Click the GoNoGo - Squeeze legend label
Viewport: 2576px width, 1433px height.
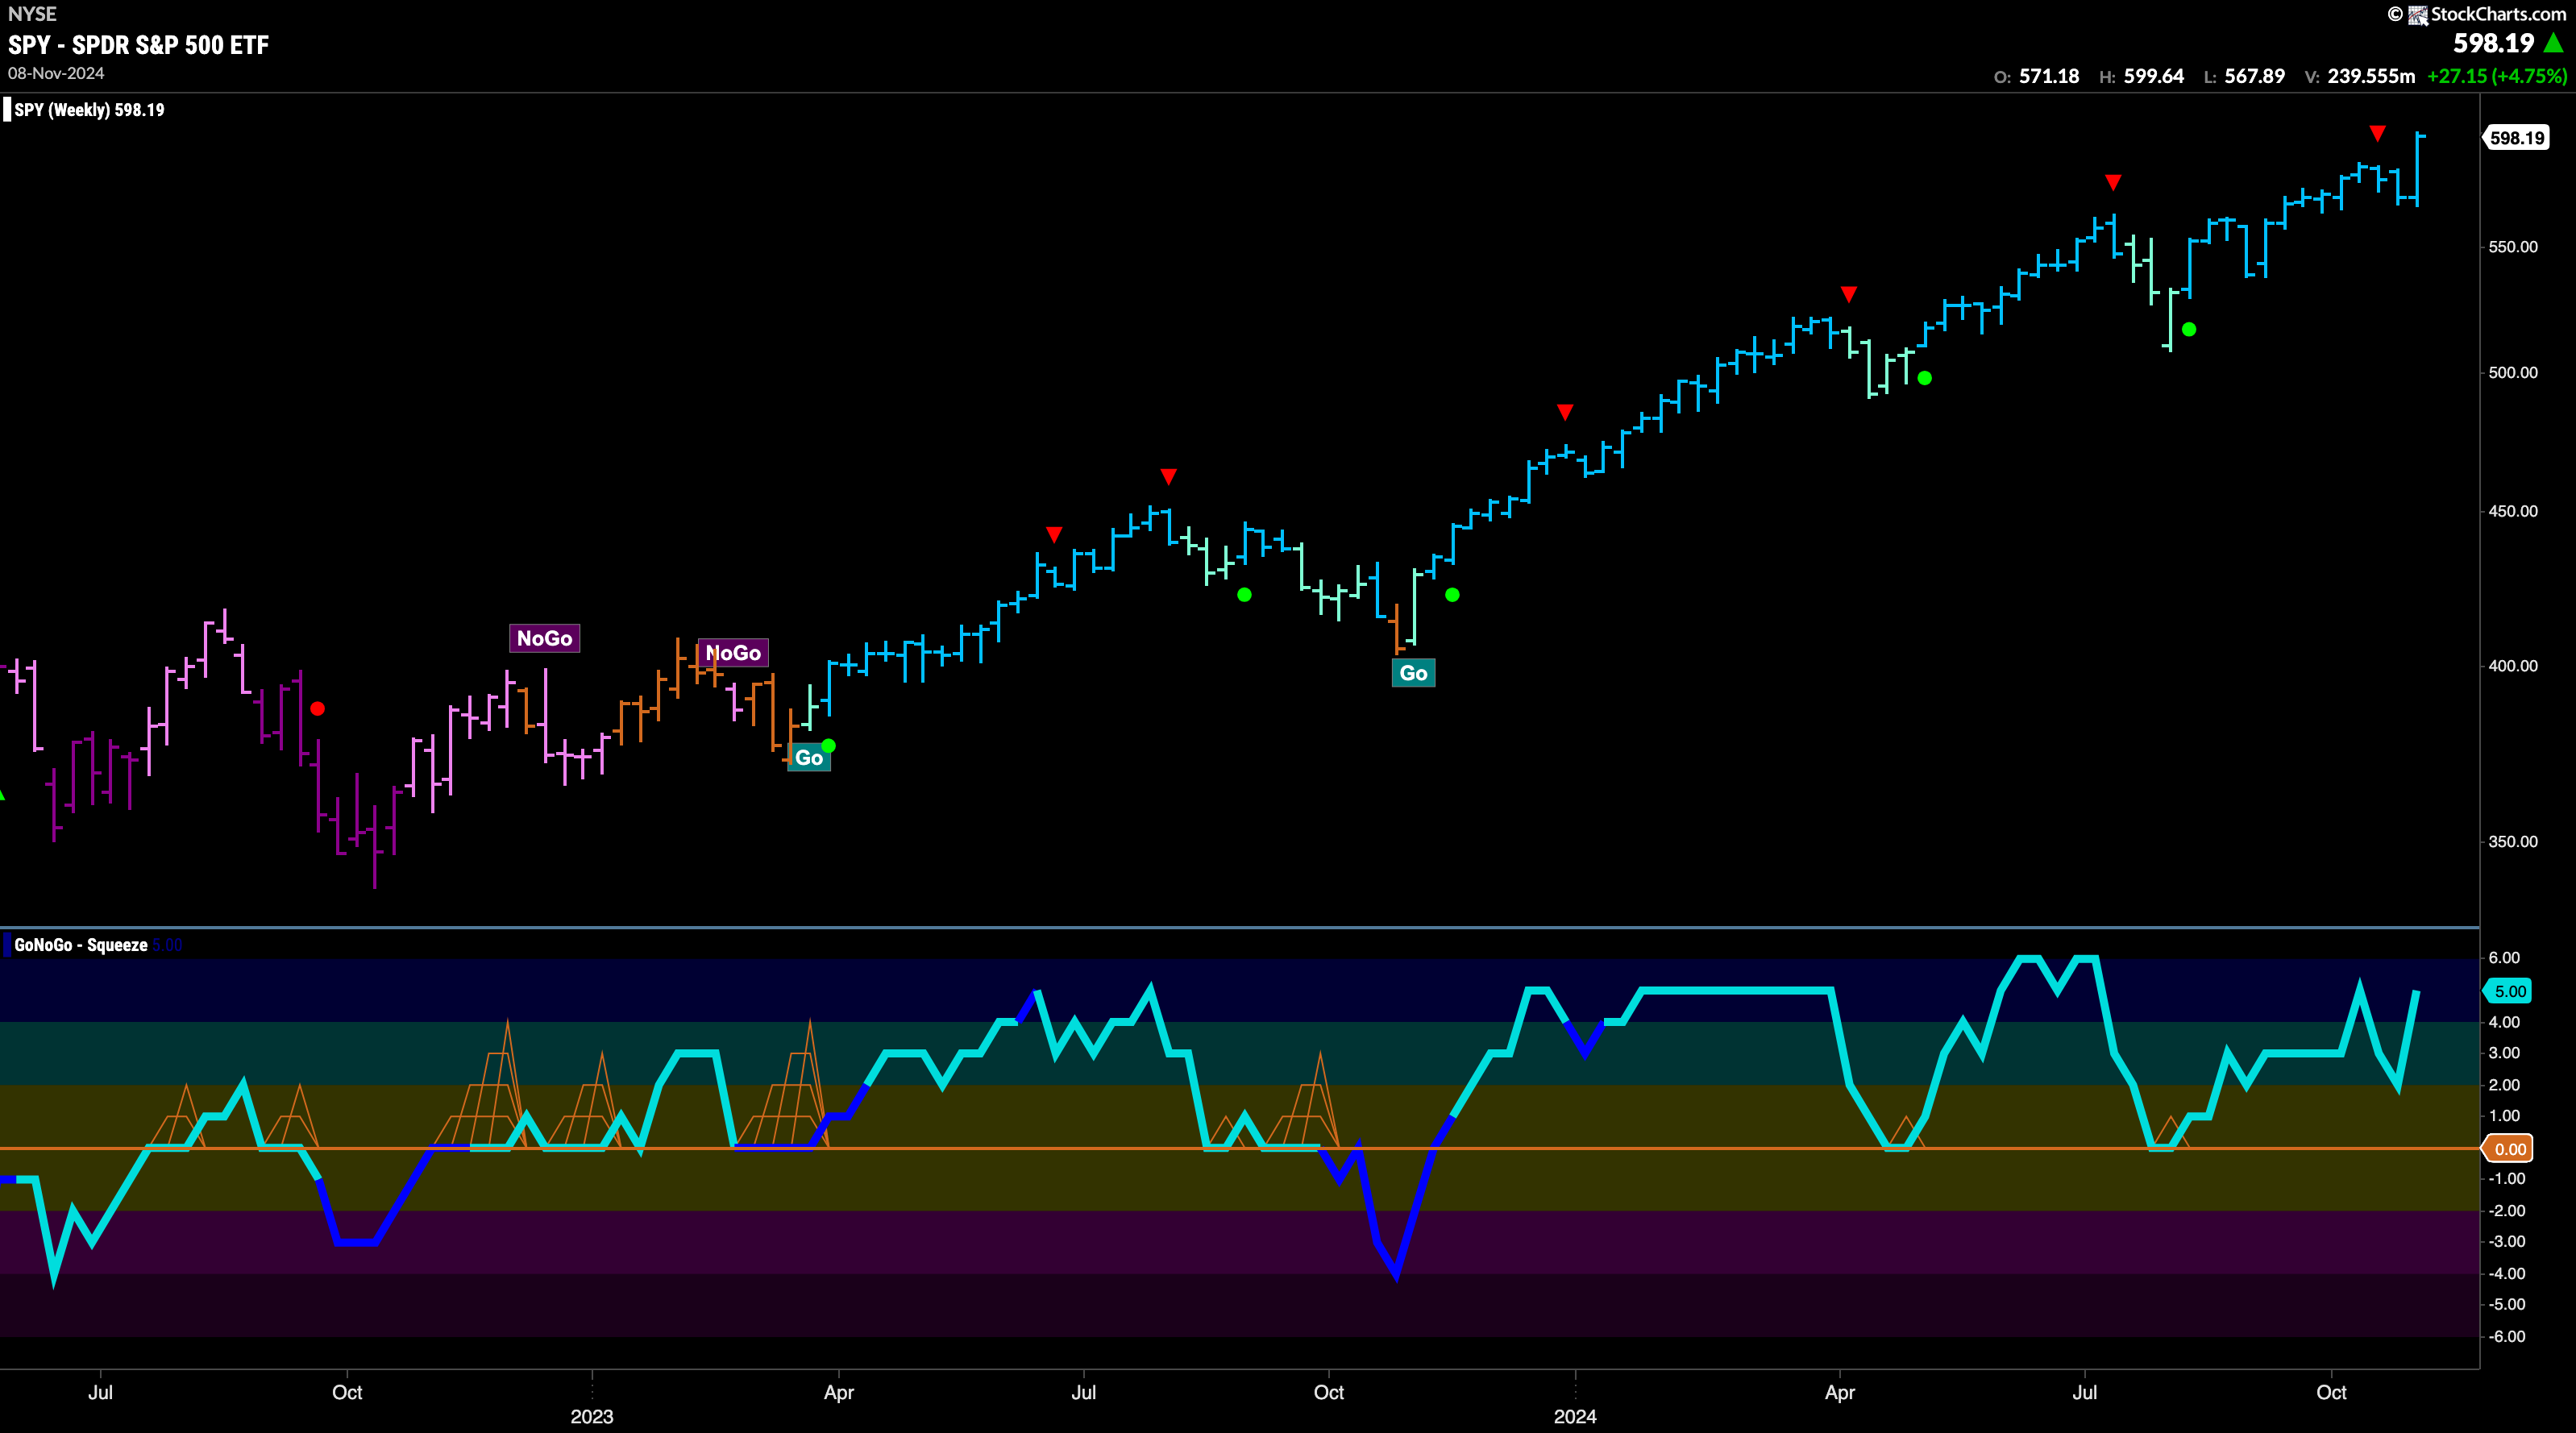tap(81, 945)
